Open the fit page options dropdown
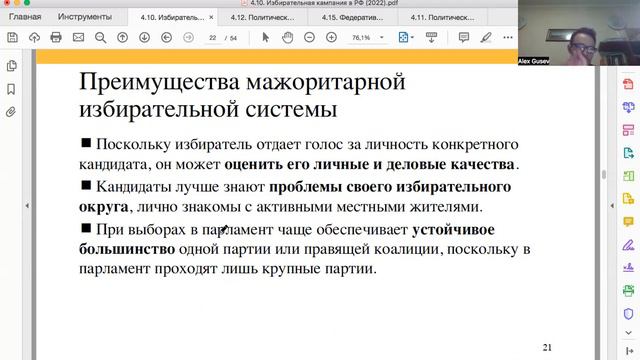 click(406, 38)
